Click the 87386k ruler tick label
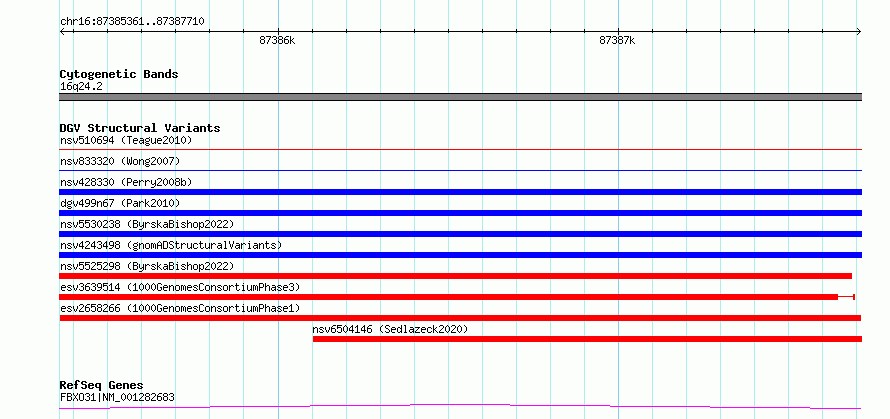The height and width of the screenshot is (419, 890). 278,40
